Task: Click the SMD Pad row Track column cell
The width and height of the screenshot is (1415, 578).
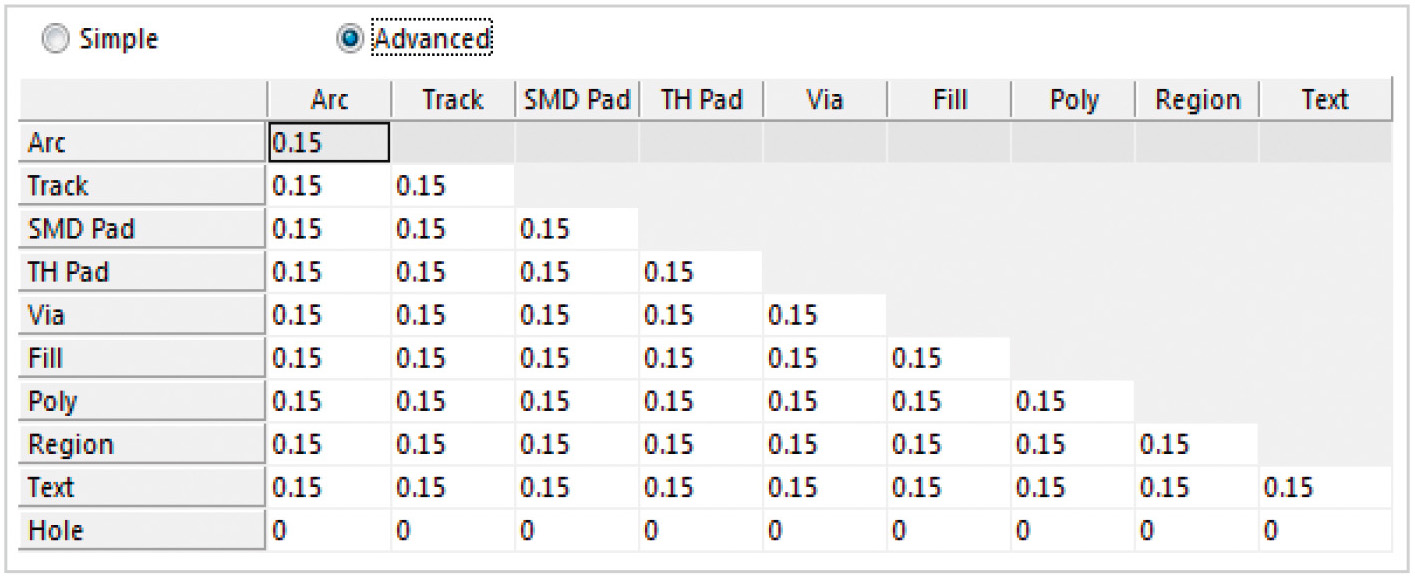Action: [x=452, y=230]
